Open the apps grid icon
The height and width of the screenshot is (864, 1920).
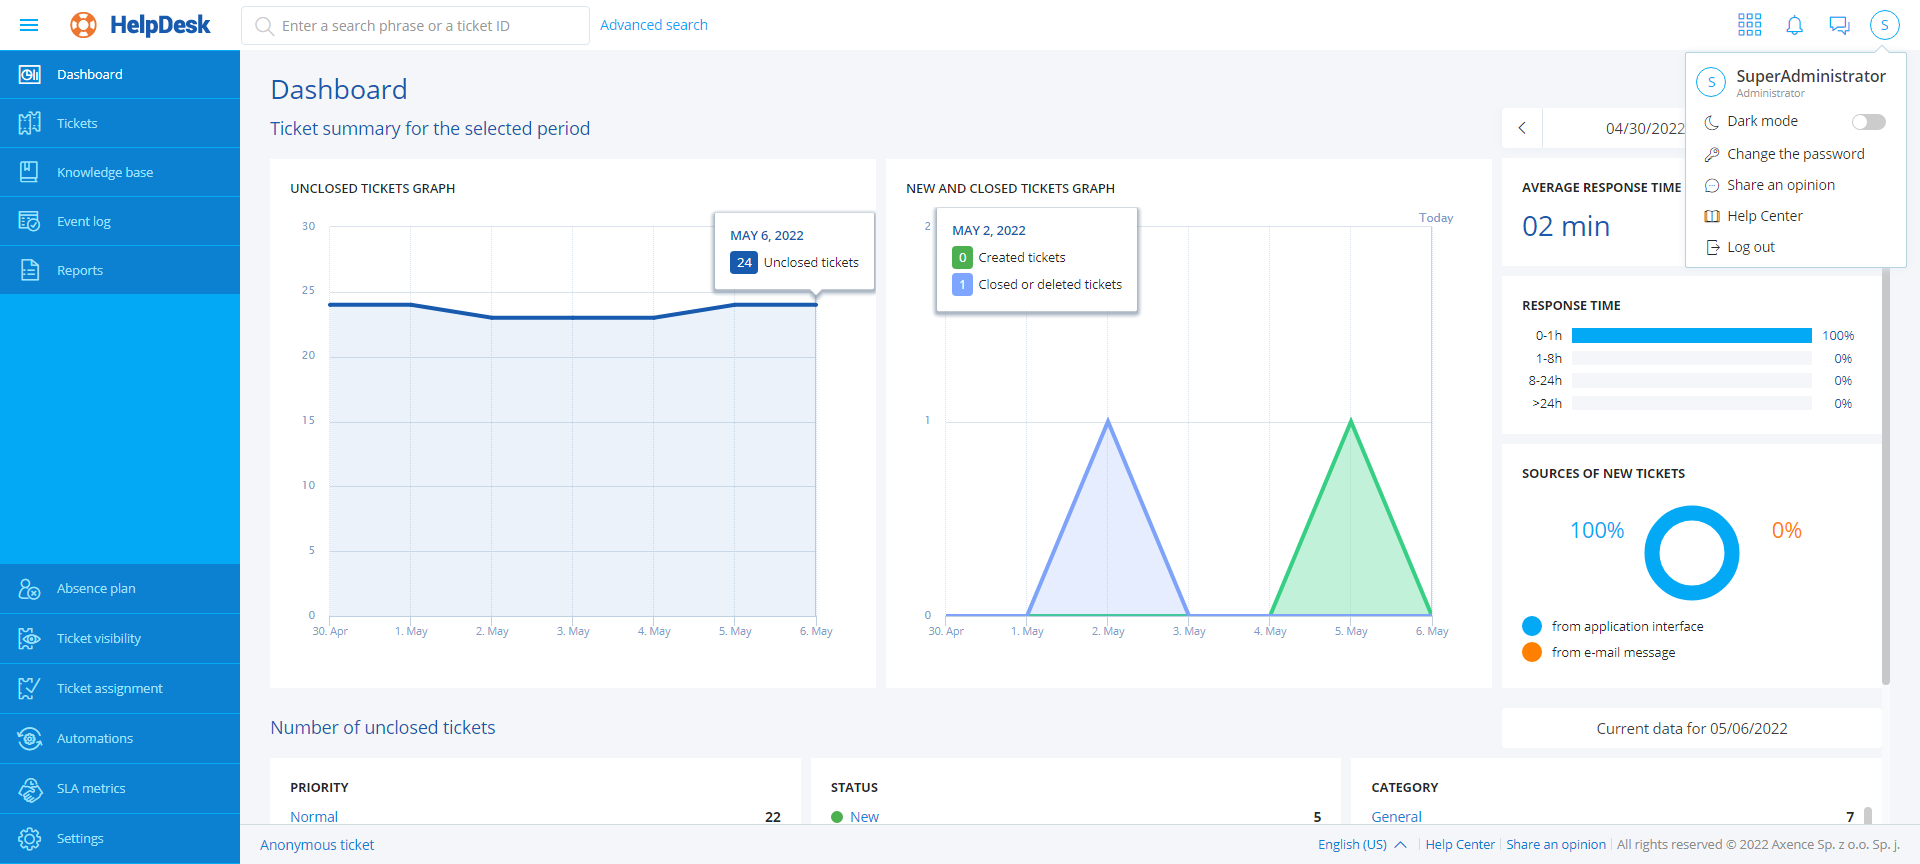click(x=1749, y=25)
